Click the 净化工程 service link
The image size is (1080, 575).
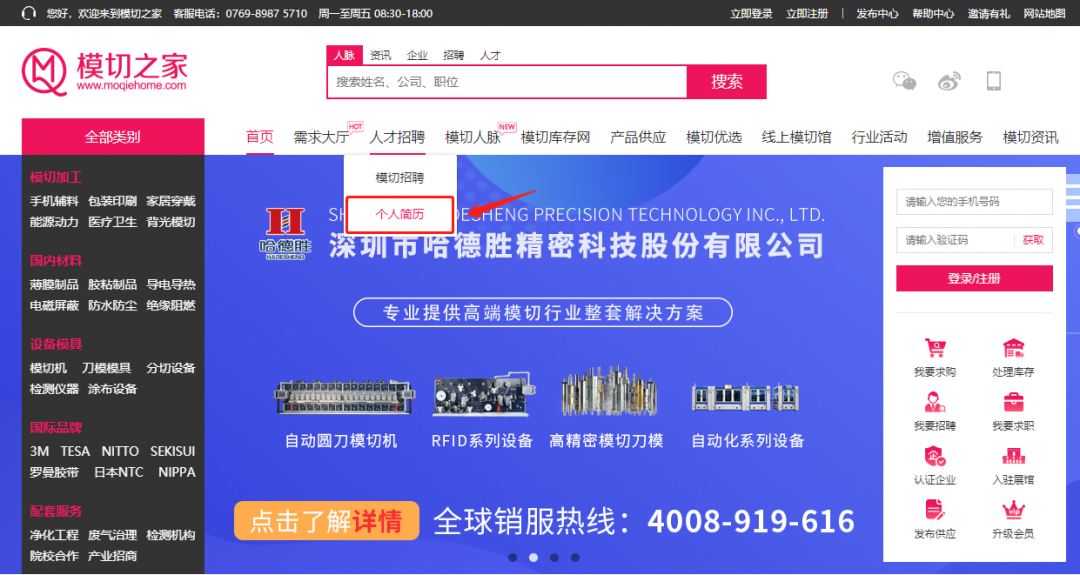(x=54, y=534)
